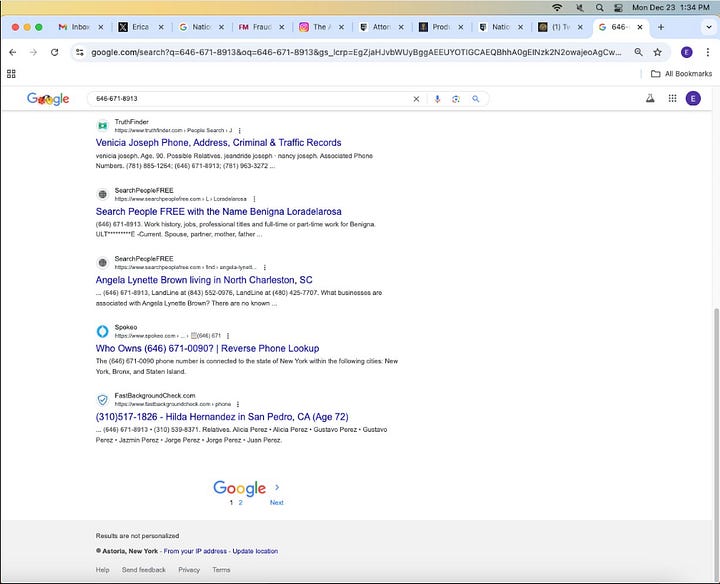Open the zoom magnifier icon in address bar
Viewport: 720px width, 584px height.
click(x=638, y=52)
